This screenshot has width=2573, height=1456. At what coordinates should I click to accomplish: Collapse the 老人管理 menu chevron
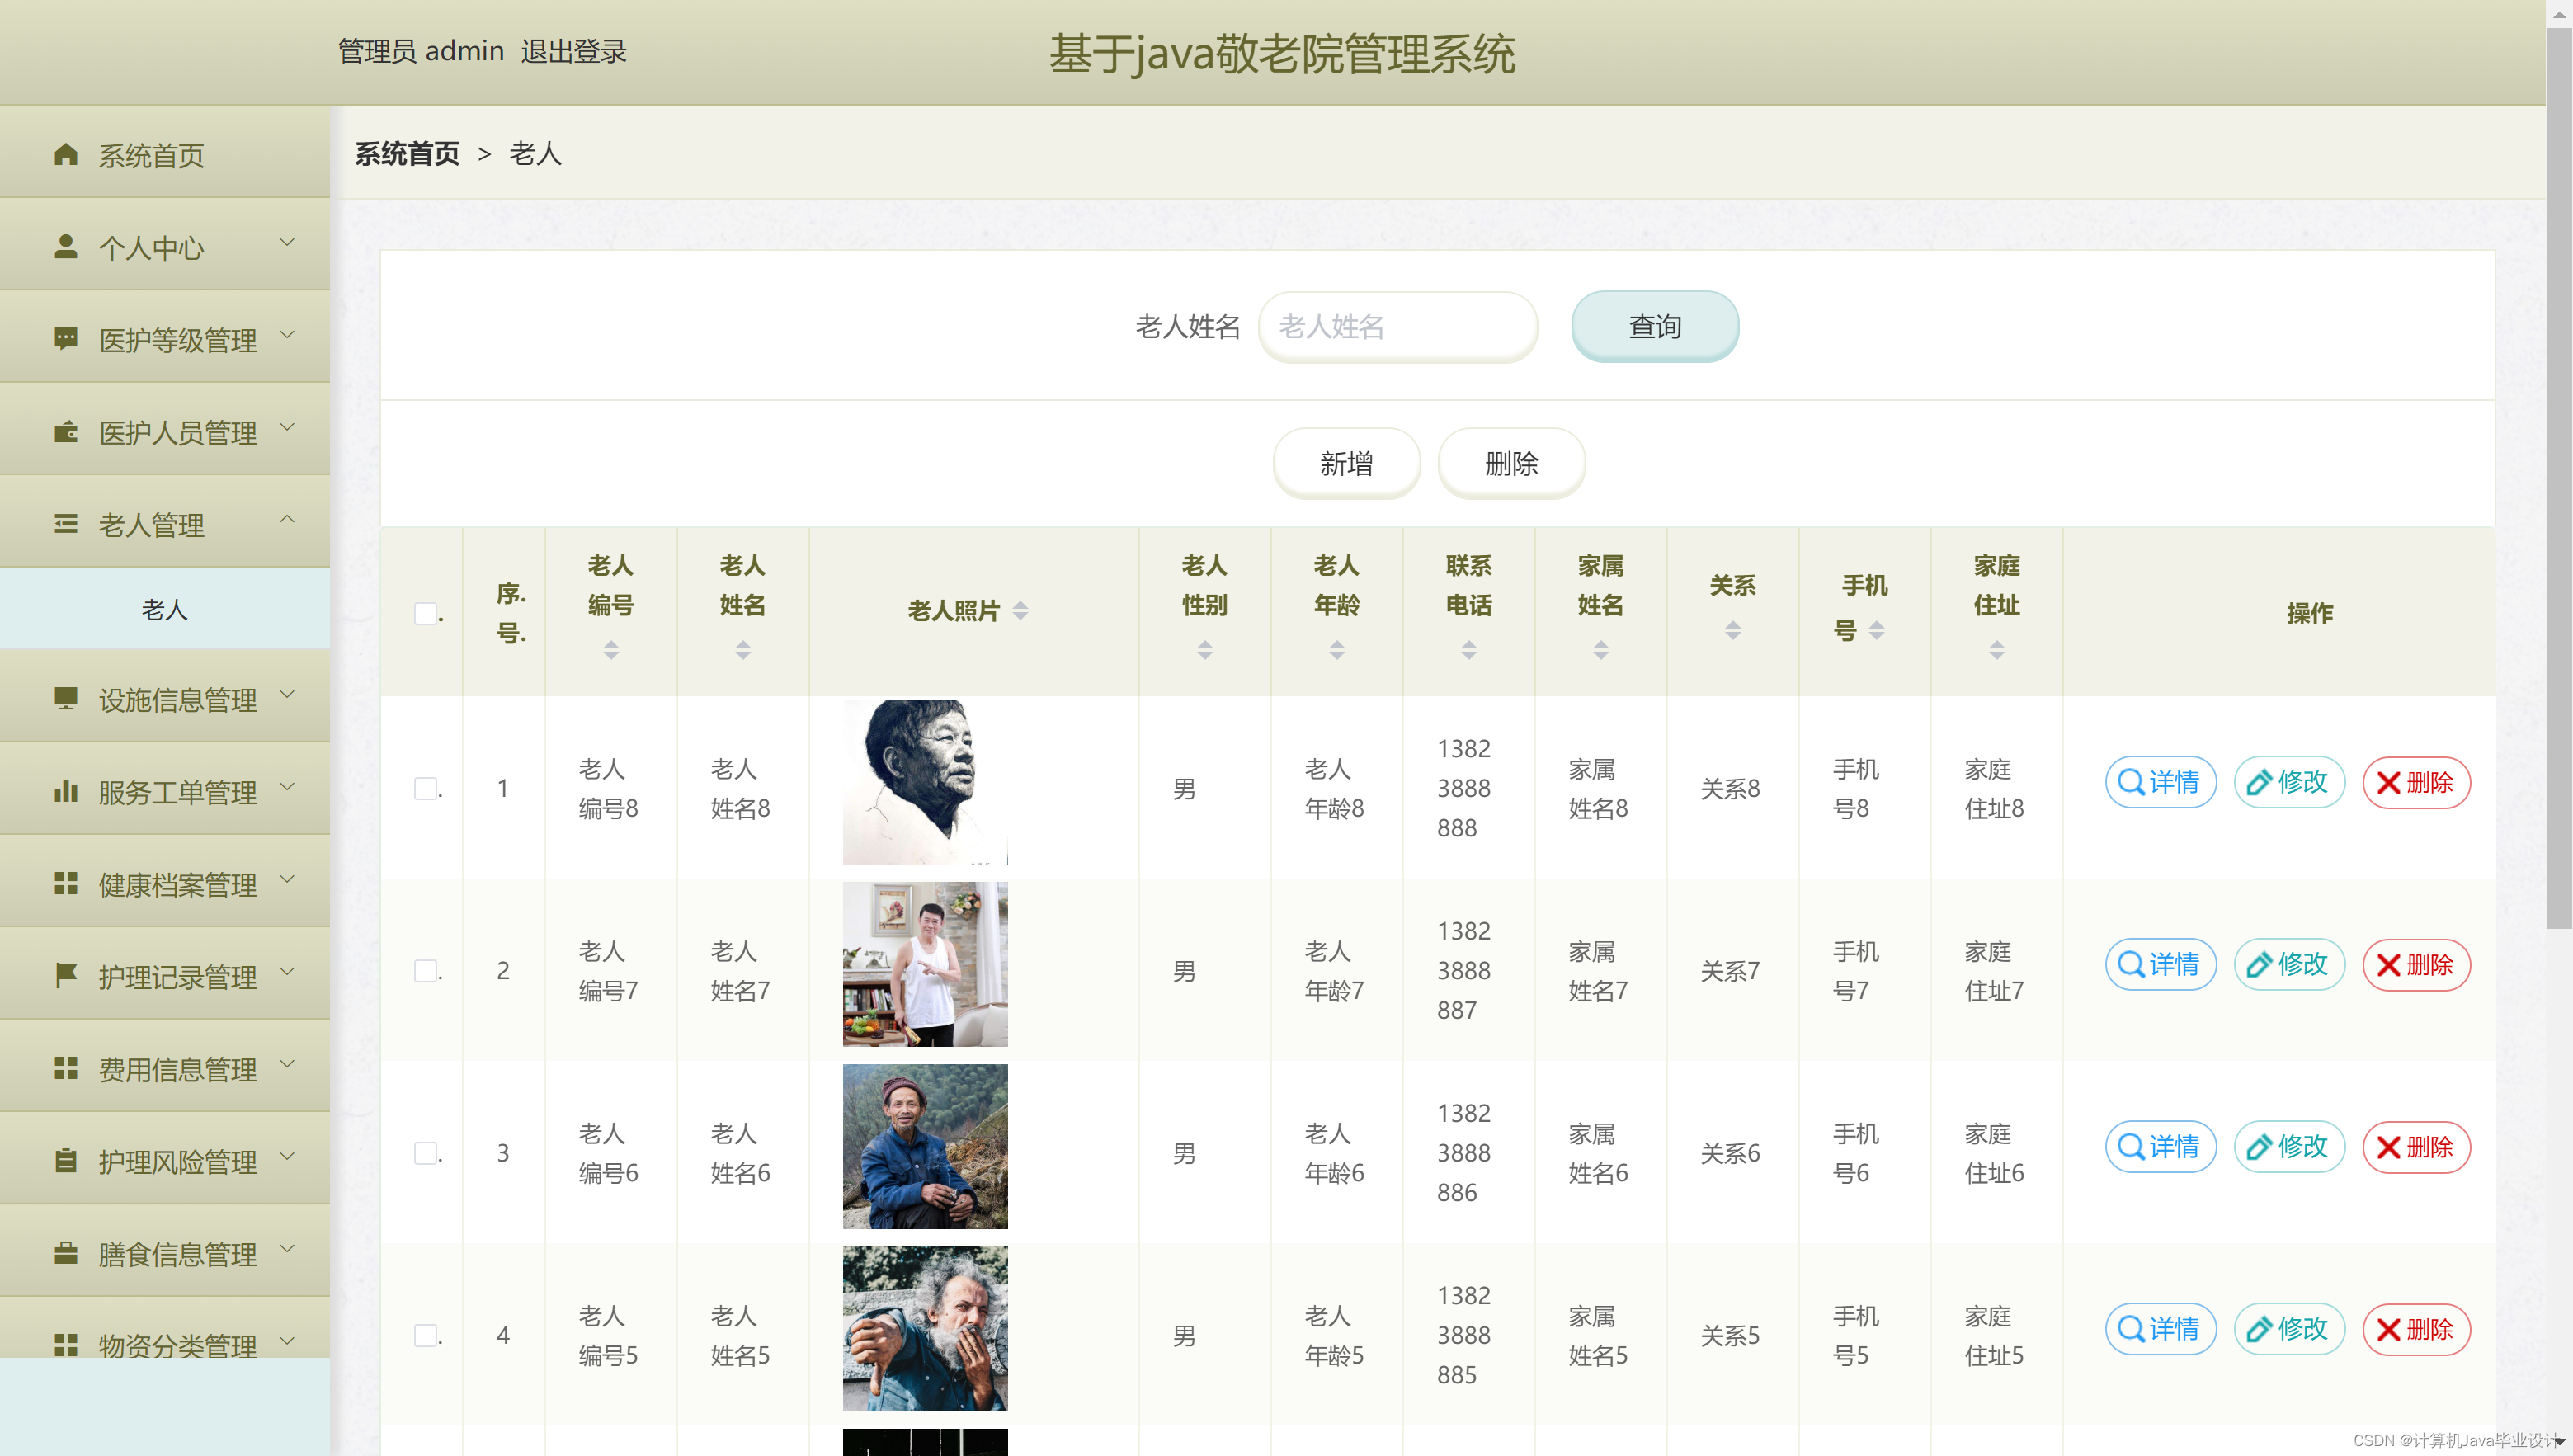[287, 519]
